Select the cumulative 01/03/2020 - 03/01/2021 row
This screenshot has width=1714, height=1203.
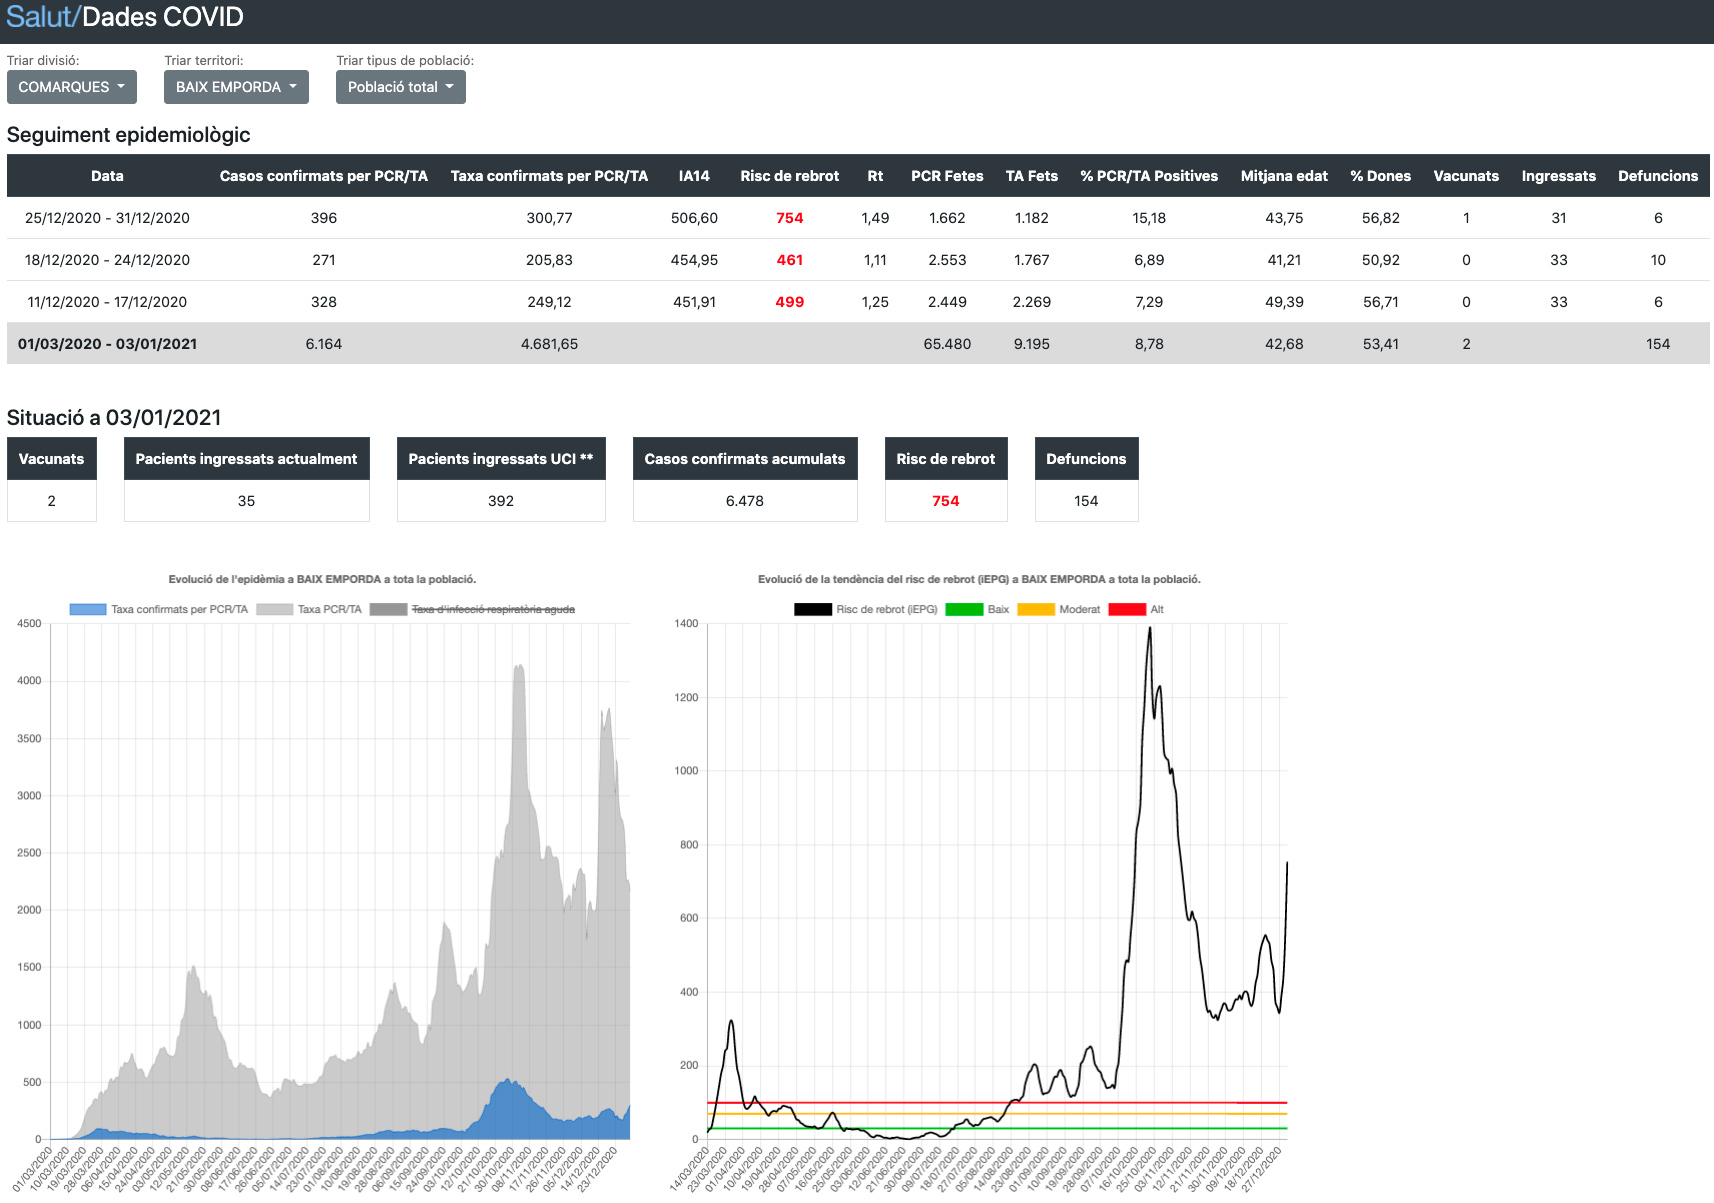(x=107, y=344)
